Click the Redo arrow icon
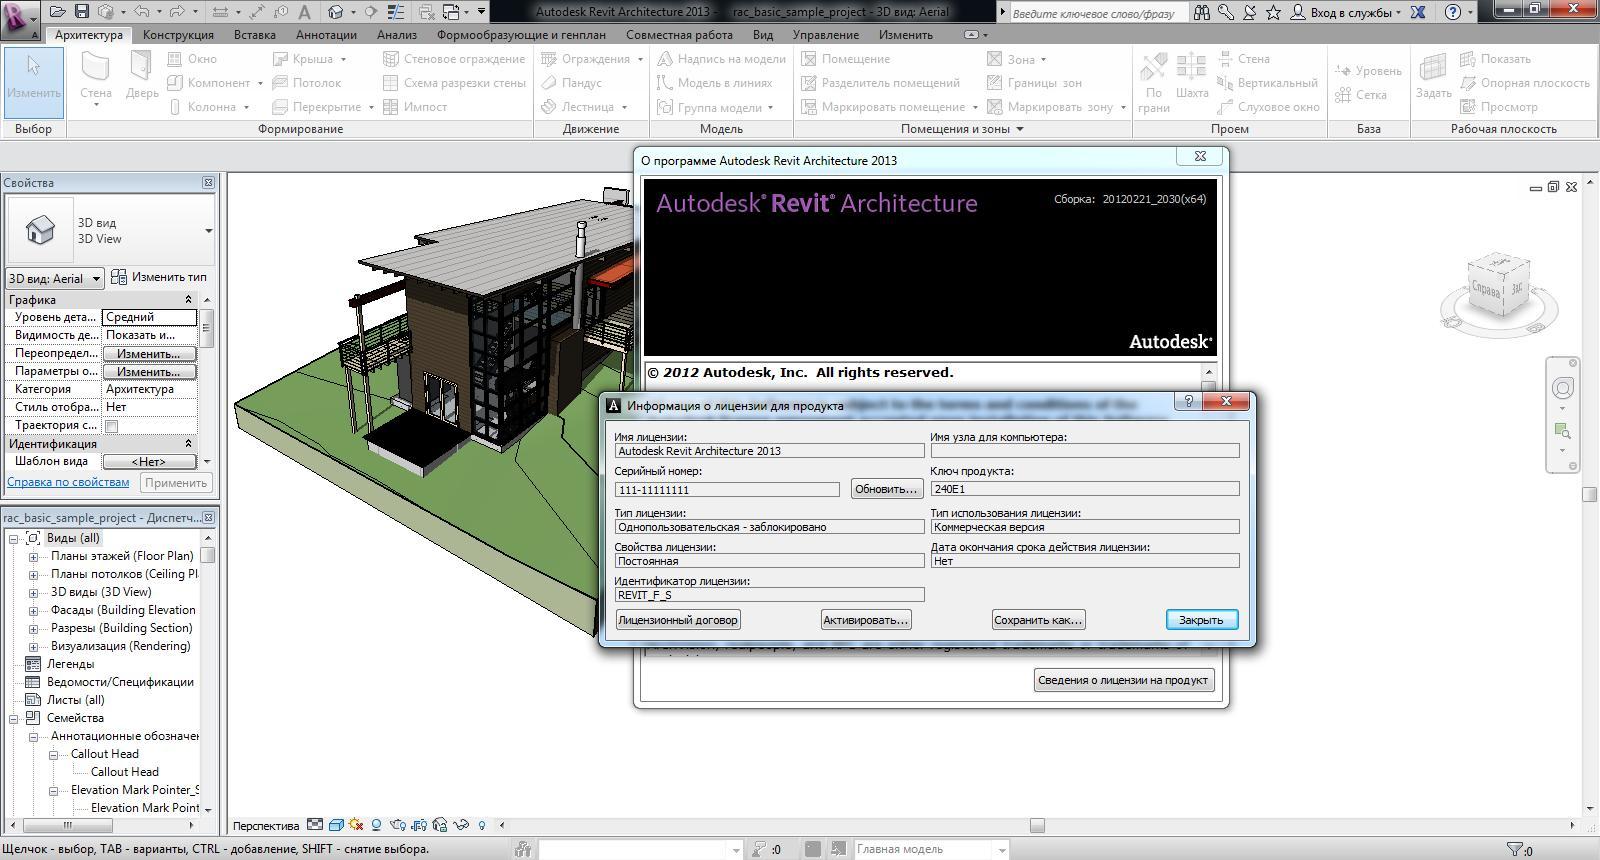Image resolution: width=1600 pixels, height=860 pixels. (178, 12)
